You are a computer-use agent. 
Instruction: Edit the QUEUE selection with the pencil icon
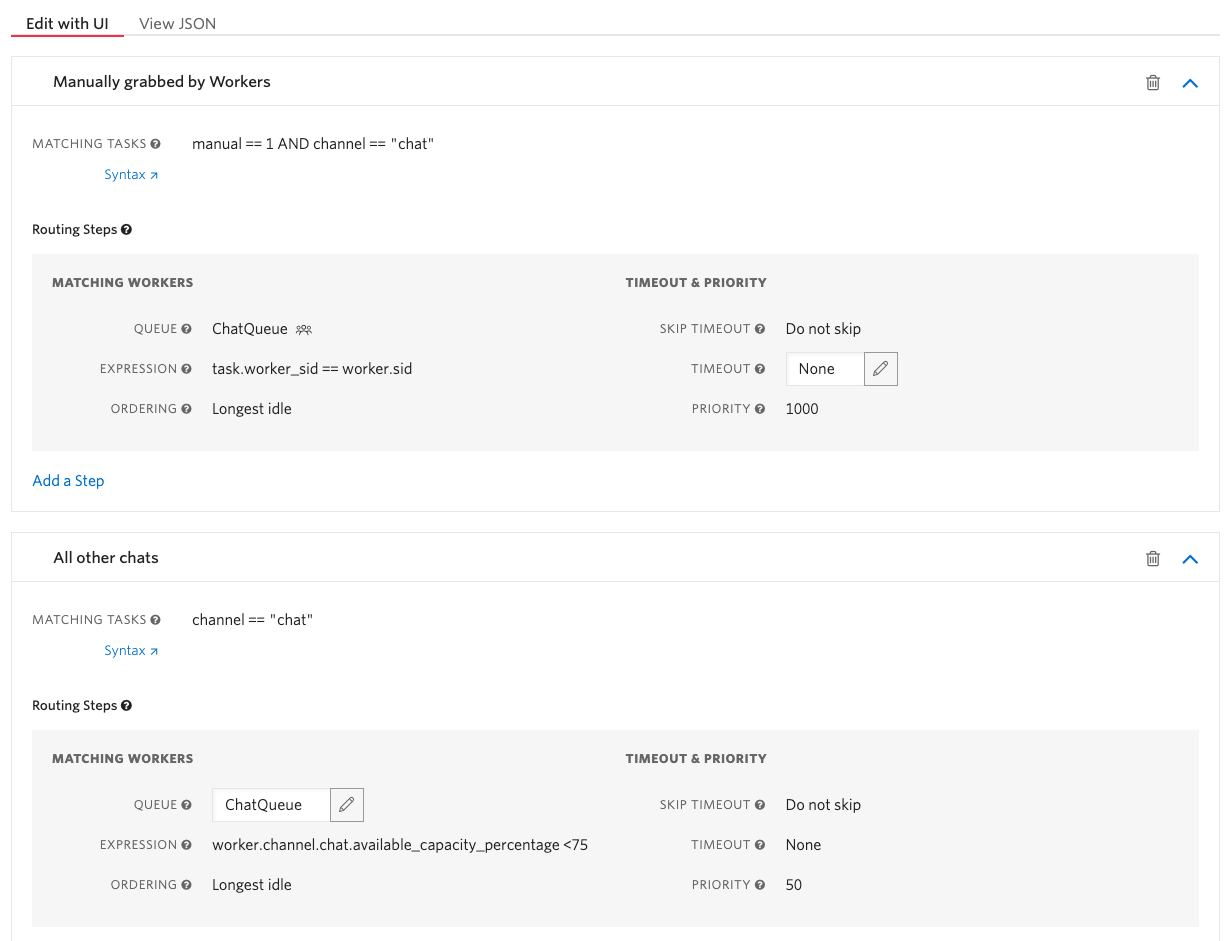346,804
